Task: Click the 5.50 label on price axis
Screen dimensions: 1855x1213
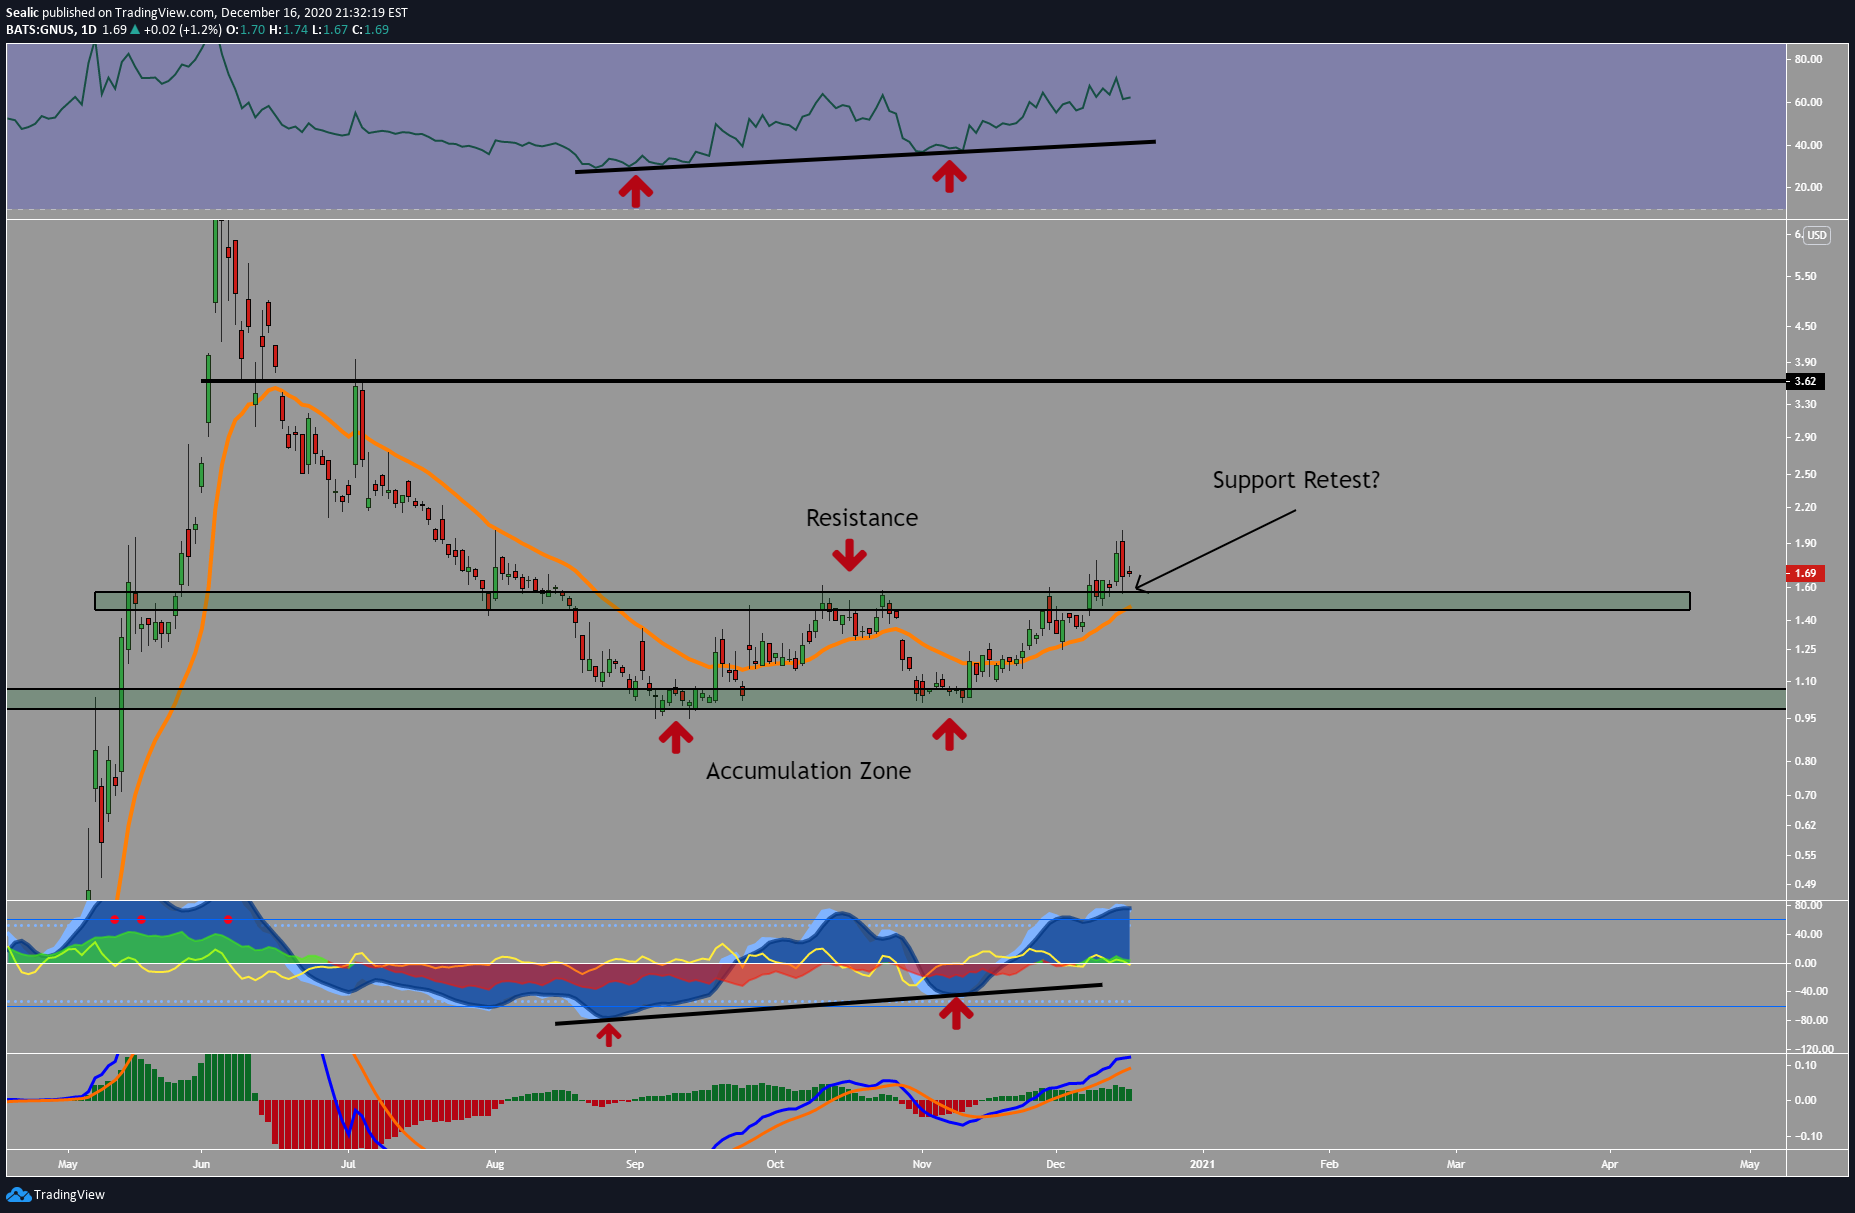Action: point(1805,276)
